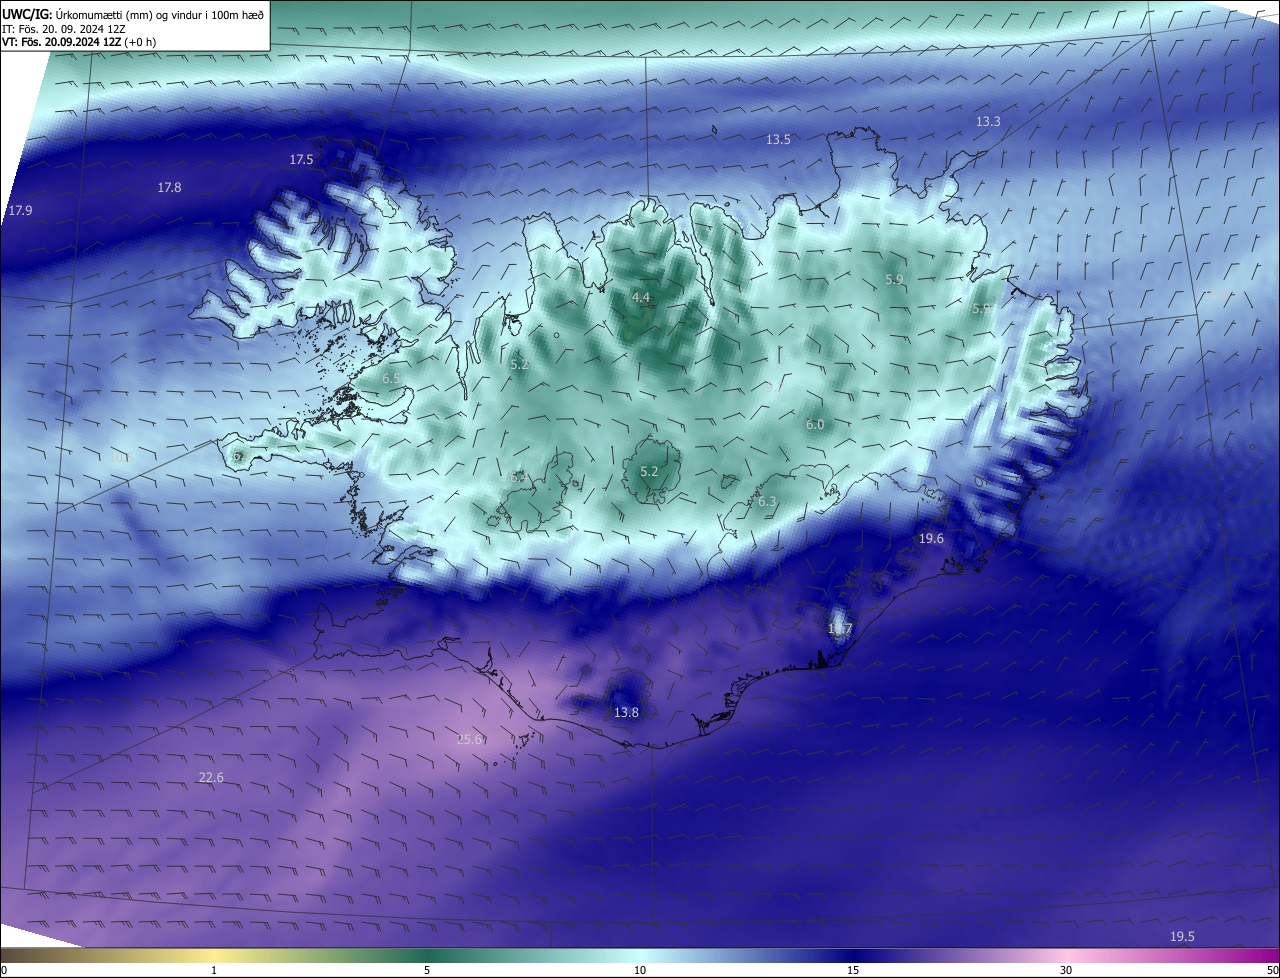Click the '50' tick on the color scale
Image resolution: width=1280 pixels, height=978 pixels.
click(1272, 970)
